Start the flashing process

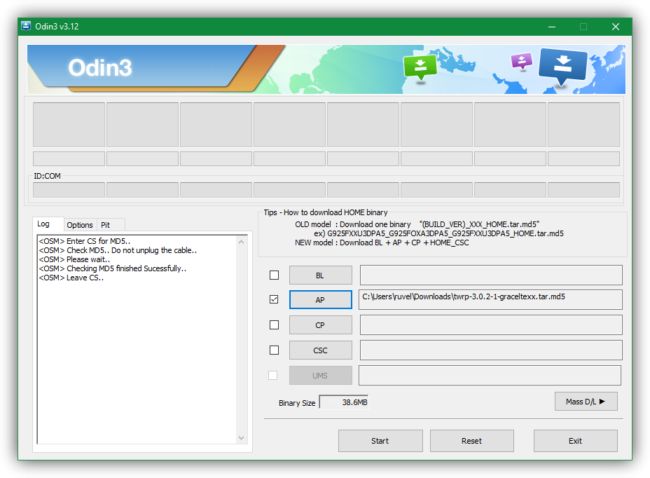click(380, 441)
